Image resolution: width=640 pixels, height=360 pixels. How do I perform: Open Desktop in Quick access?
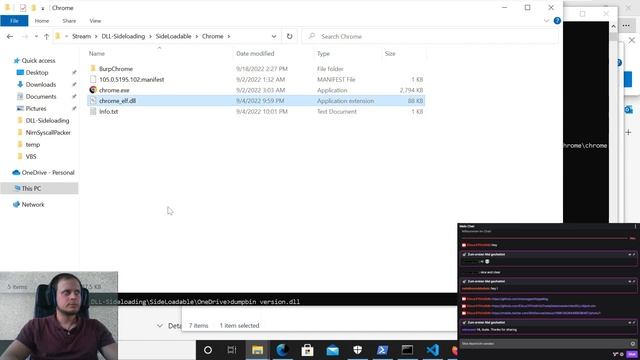pyautogui.click(x=37, y=73)
